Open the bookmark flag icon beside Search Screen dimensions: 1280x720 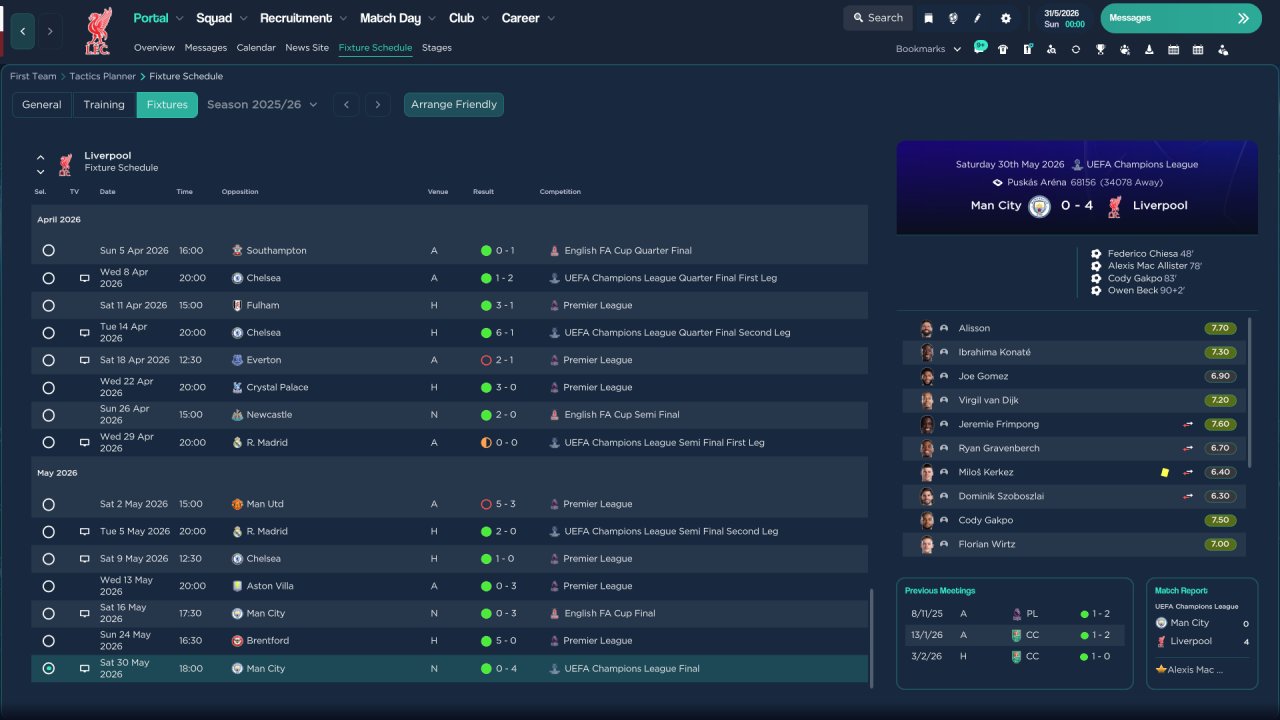(x=929, y=18)
